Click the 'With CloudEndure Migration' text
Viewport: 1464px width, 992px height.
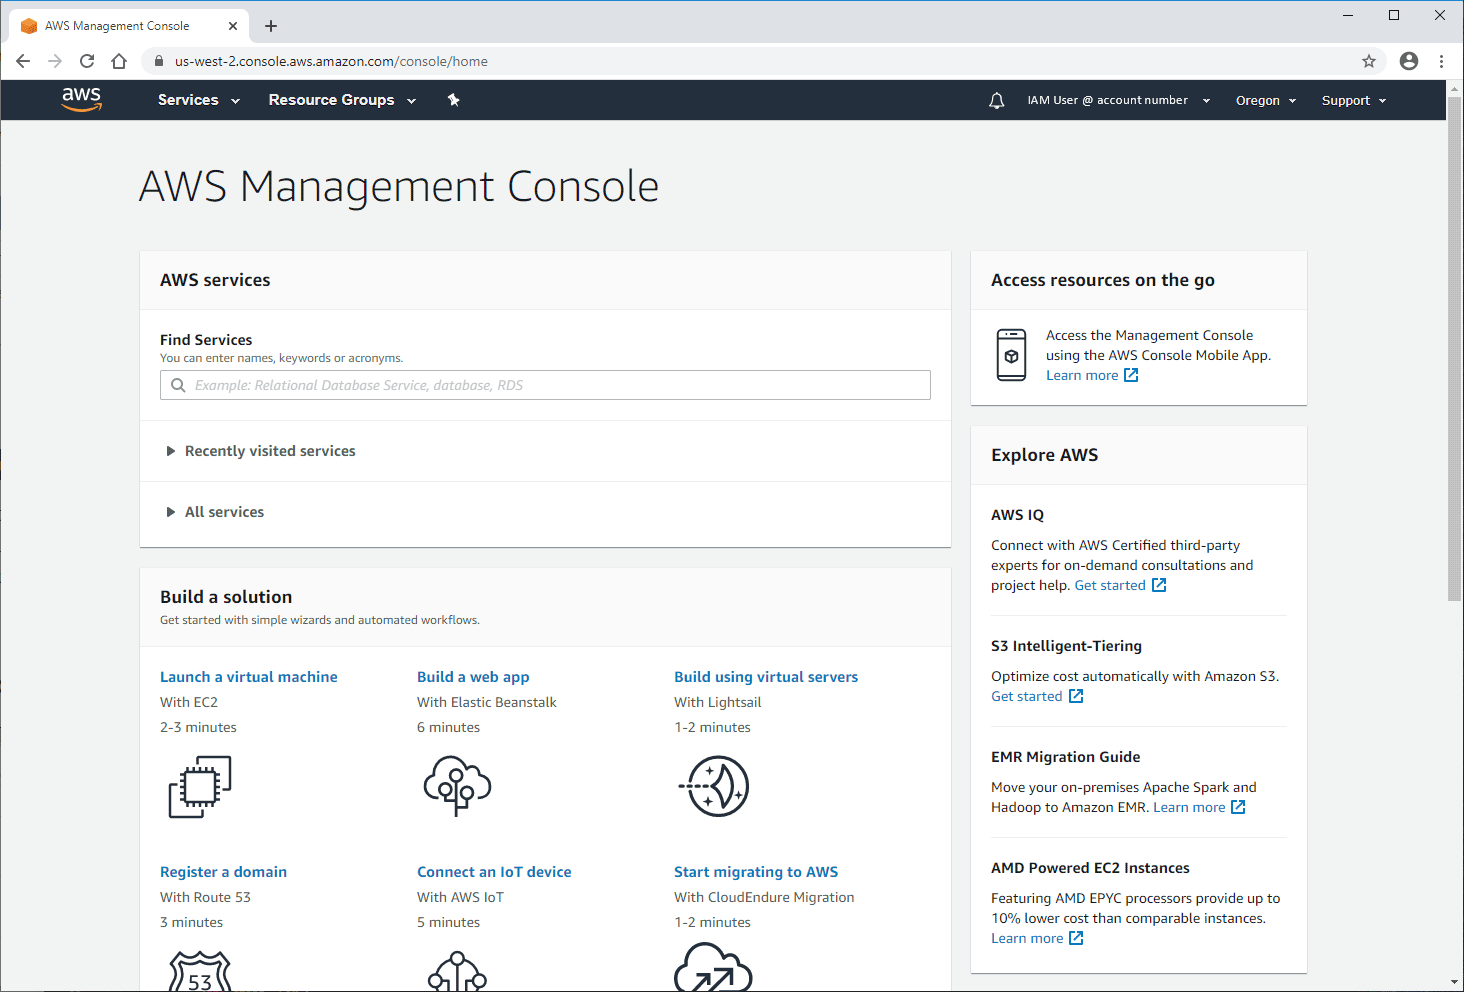tap(764, 897)
